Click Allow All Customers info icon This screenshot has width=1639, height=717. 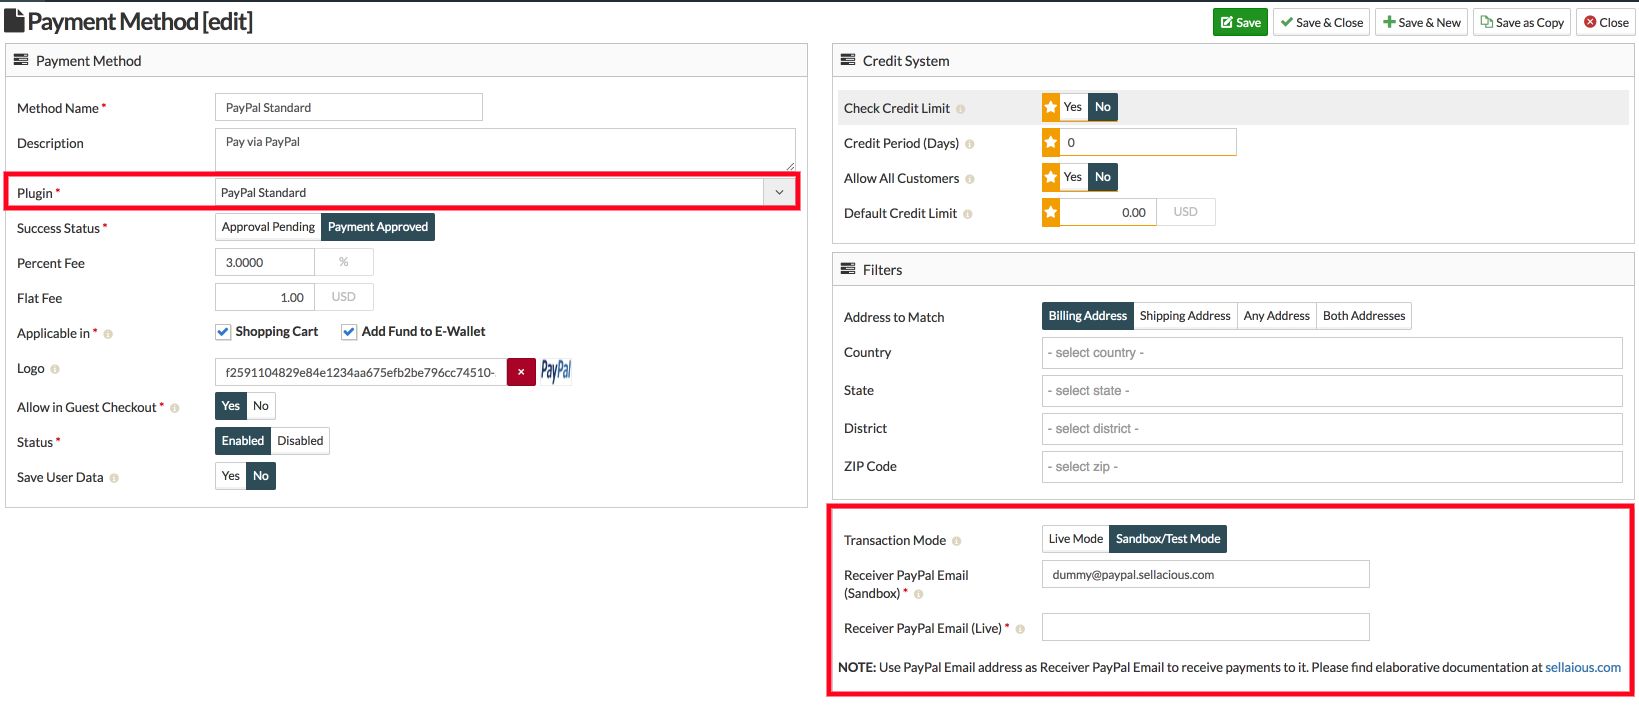[970, 179]
